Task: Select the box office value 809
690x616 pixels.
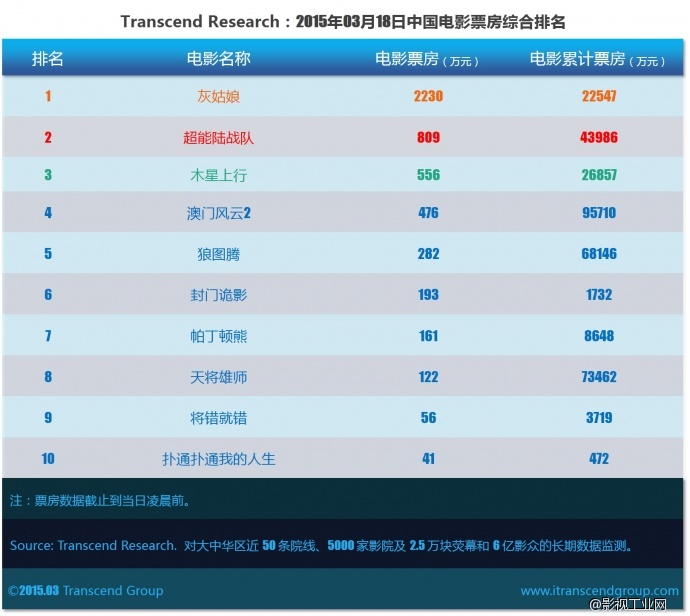Action: [428, 137]
